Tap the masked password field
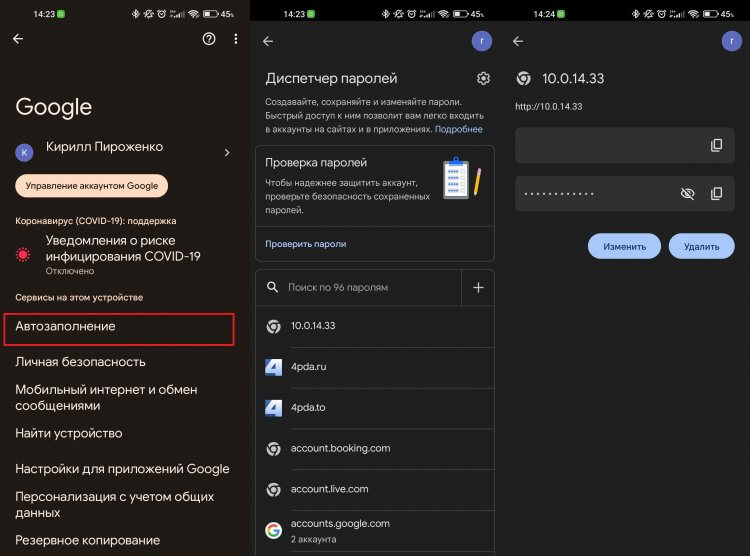The image size is (750, 556). pos(625,193)
